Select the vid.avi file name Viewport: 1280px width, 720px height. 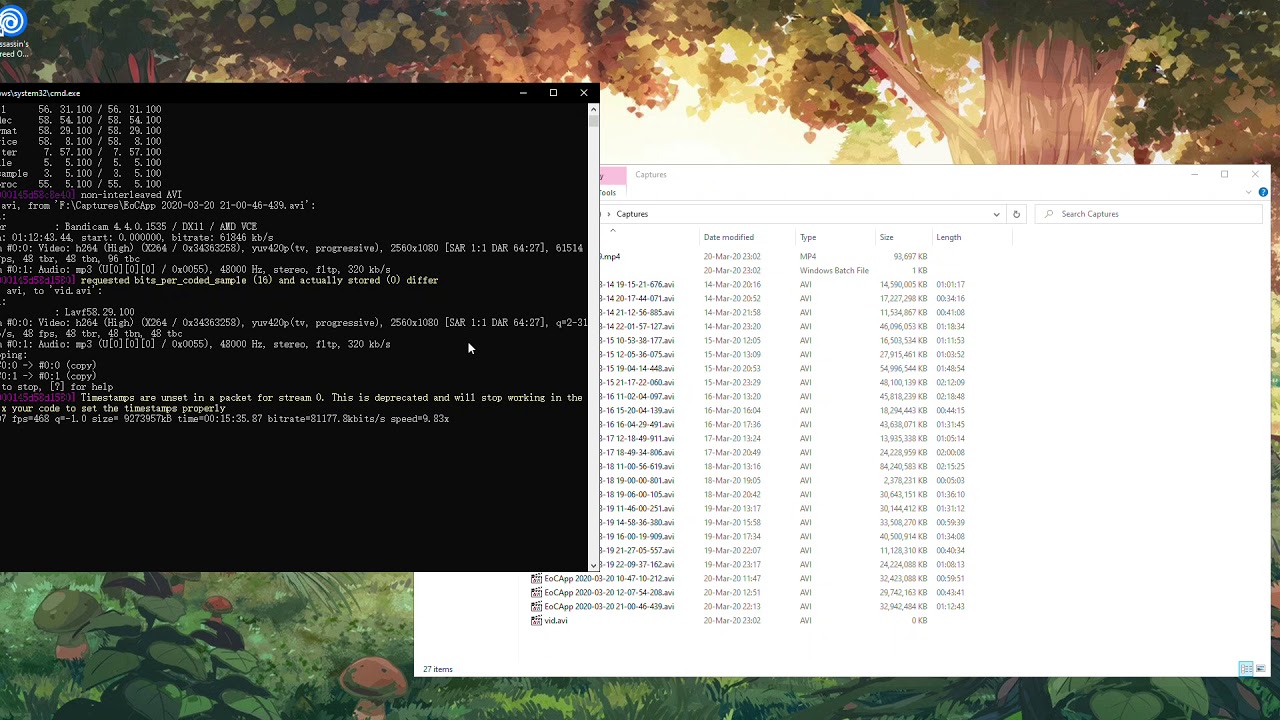tap(556, 620)
